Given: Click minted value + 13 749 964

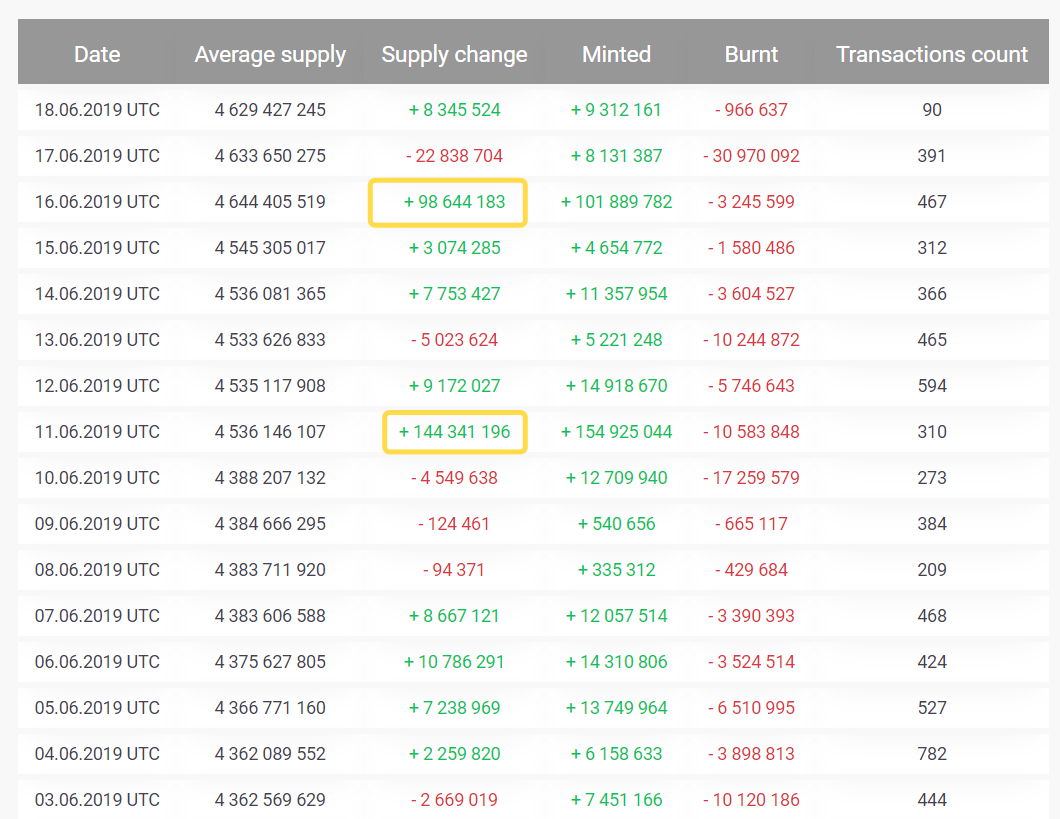Looking at the screenshot, I should tap(617, 707).
